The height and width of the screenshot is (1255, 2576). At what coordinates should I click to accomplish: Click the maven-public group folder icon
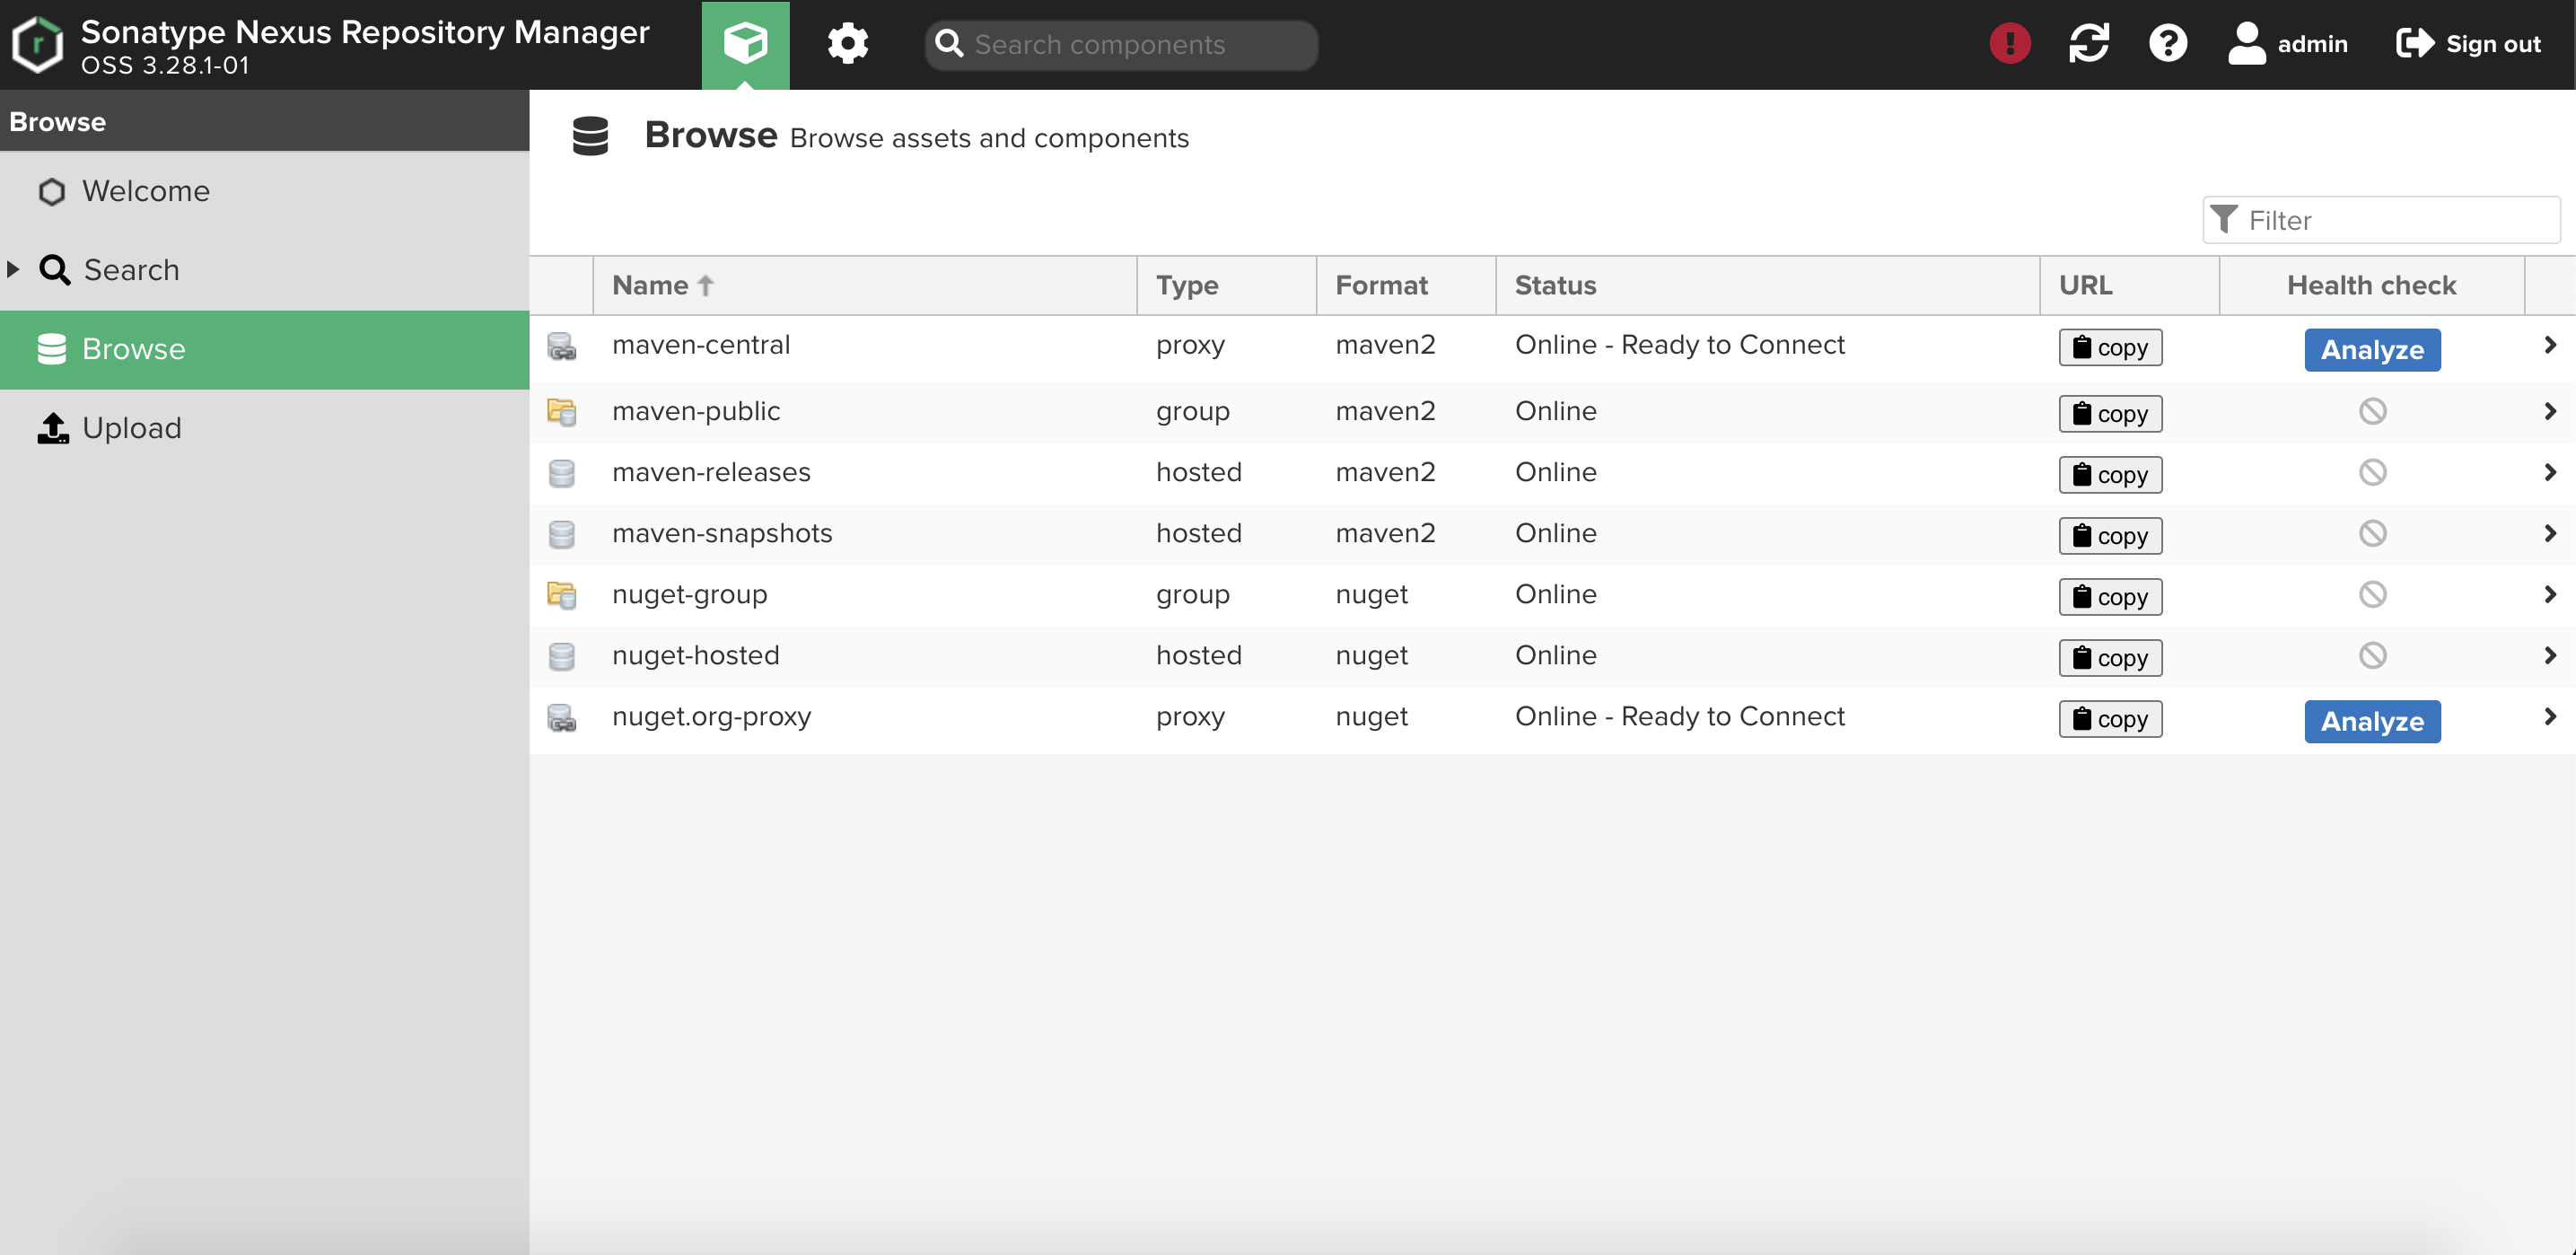[x=561, y=412]
